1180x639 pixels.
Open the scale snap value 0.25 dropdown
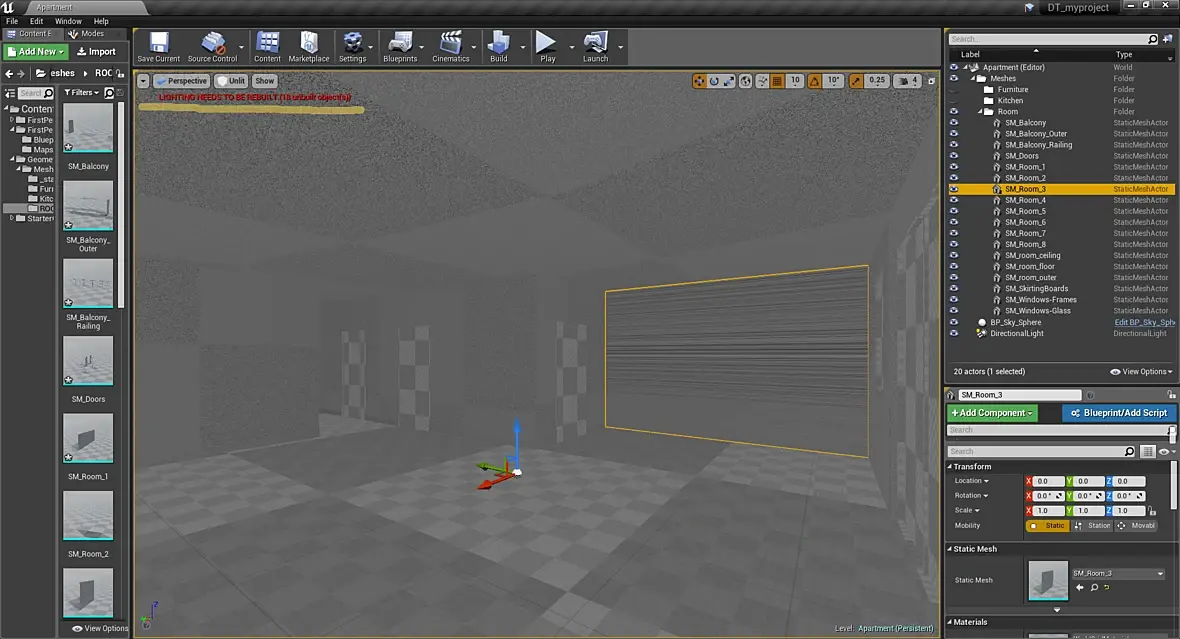coord(877,81)
